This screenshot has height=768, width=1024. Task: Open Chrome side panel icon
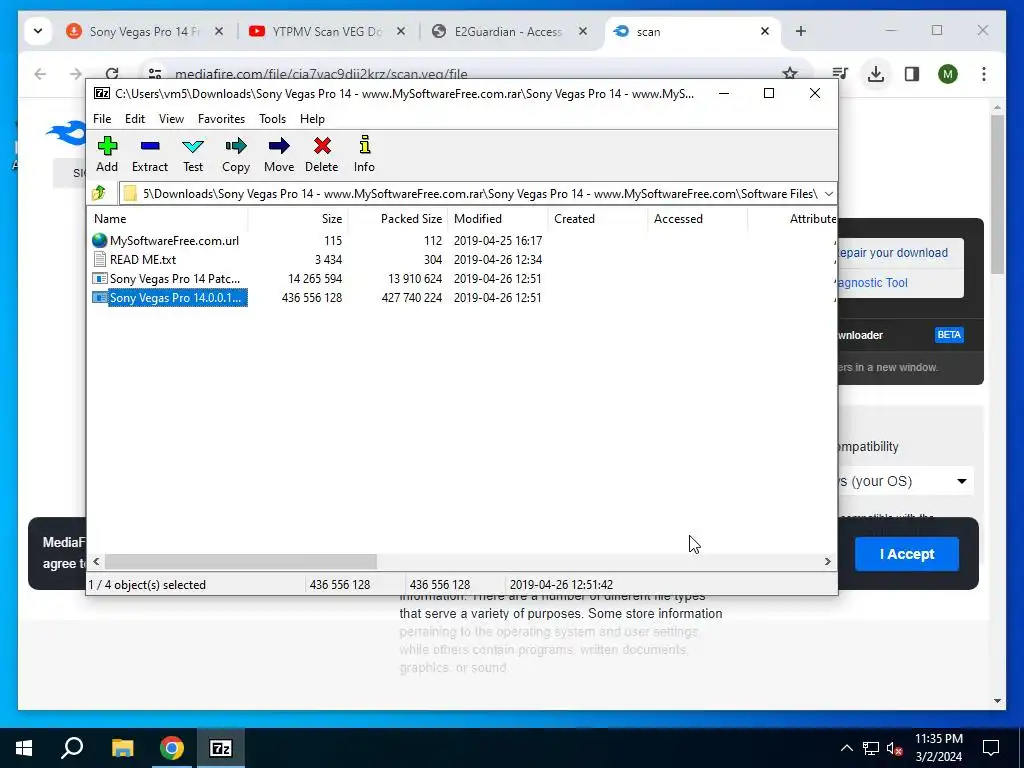[x=912, y=74]
